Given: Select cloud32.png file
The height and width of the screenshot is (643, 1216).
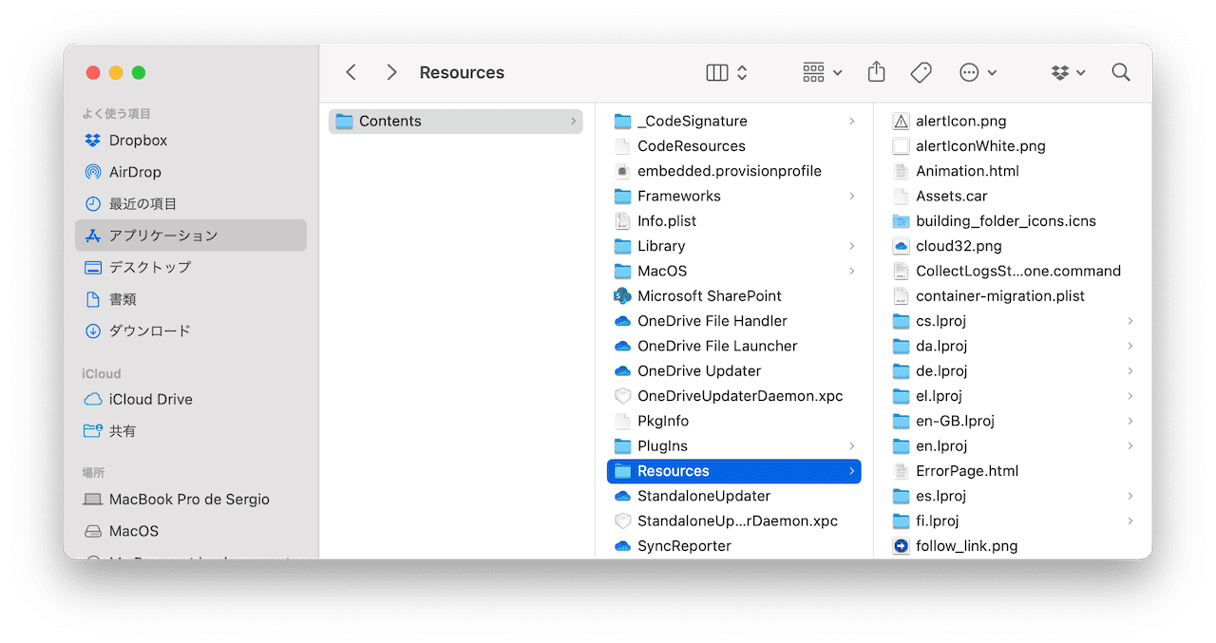Looking at the screenshot, I should 958,246.
